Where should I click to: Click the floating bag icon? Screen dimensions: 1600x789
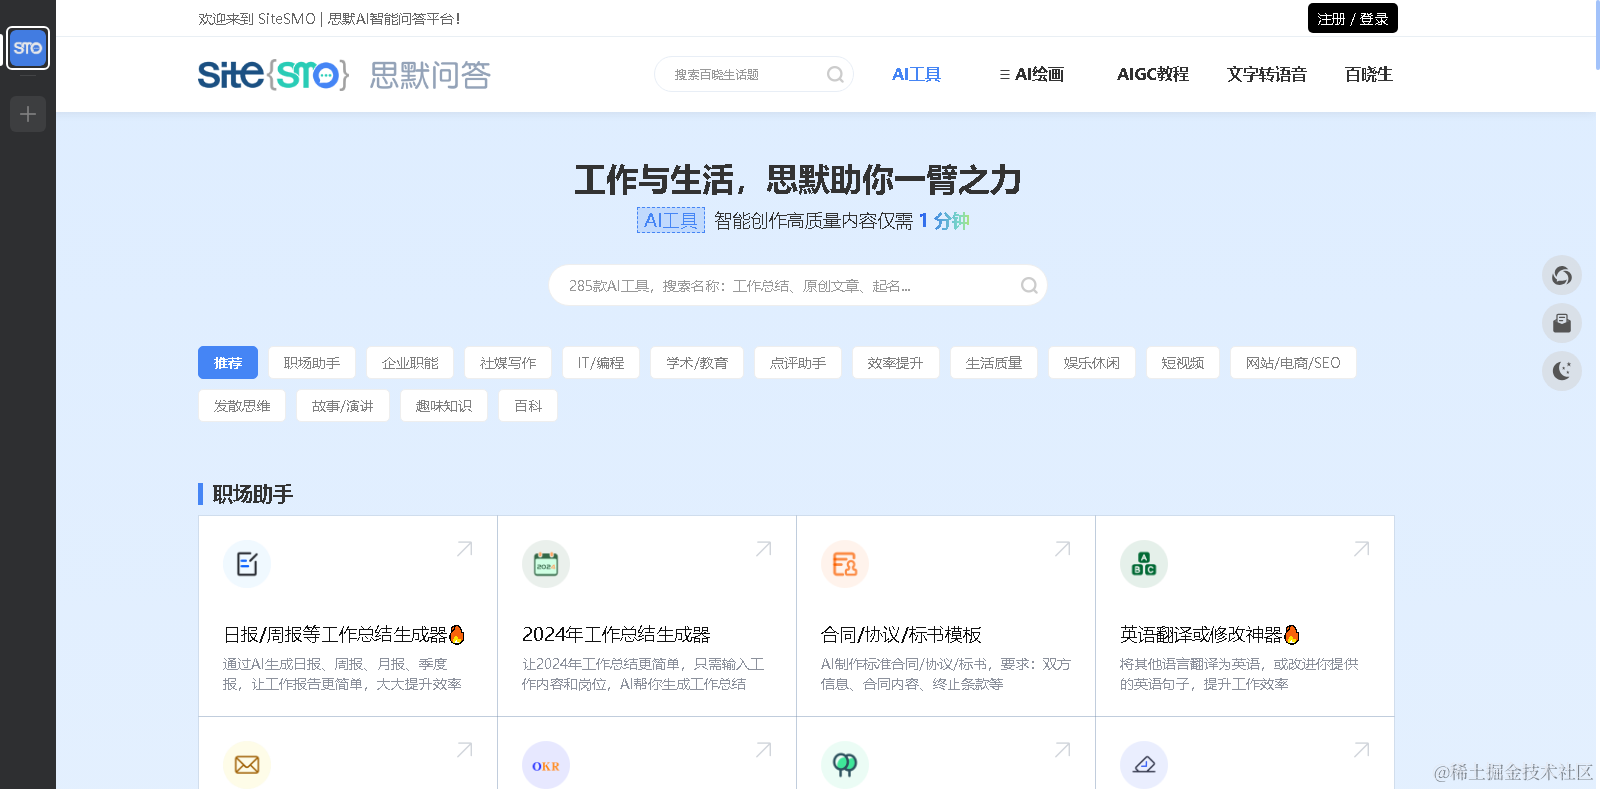[1562, 323]
